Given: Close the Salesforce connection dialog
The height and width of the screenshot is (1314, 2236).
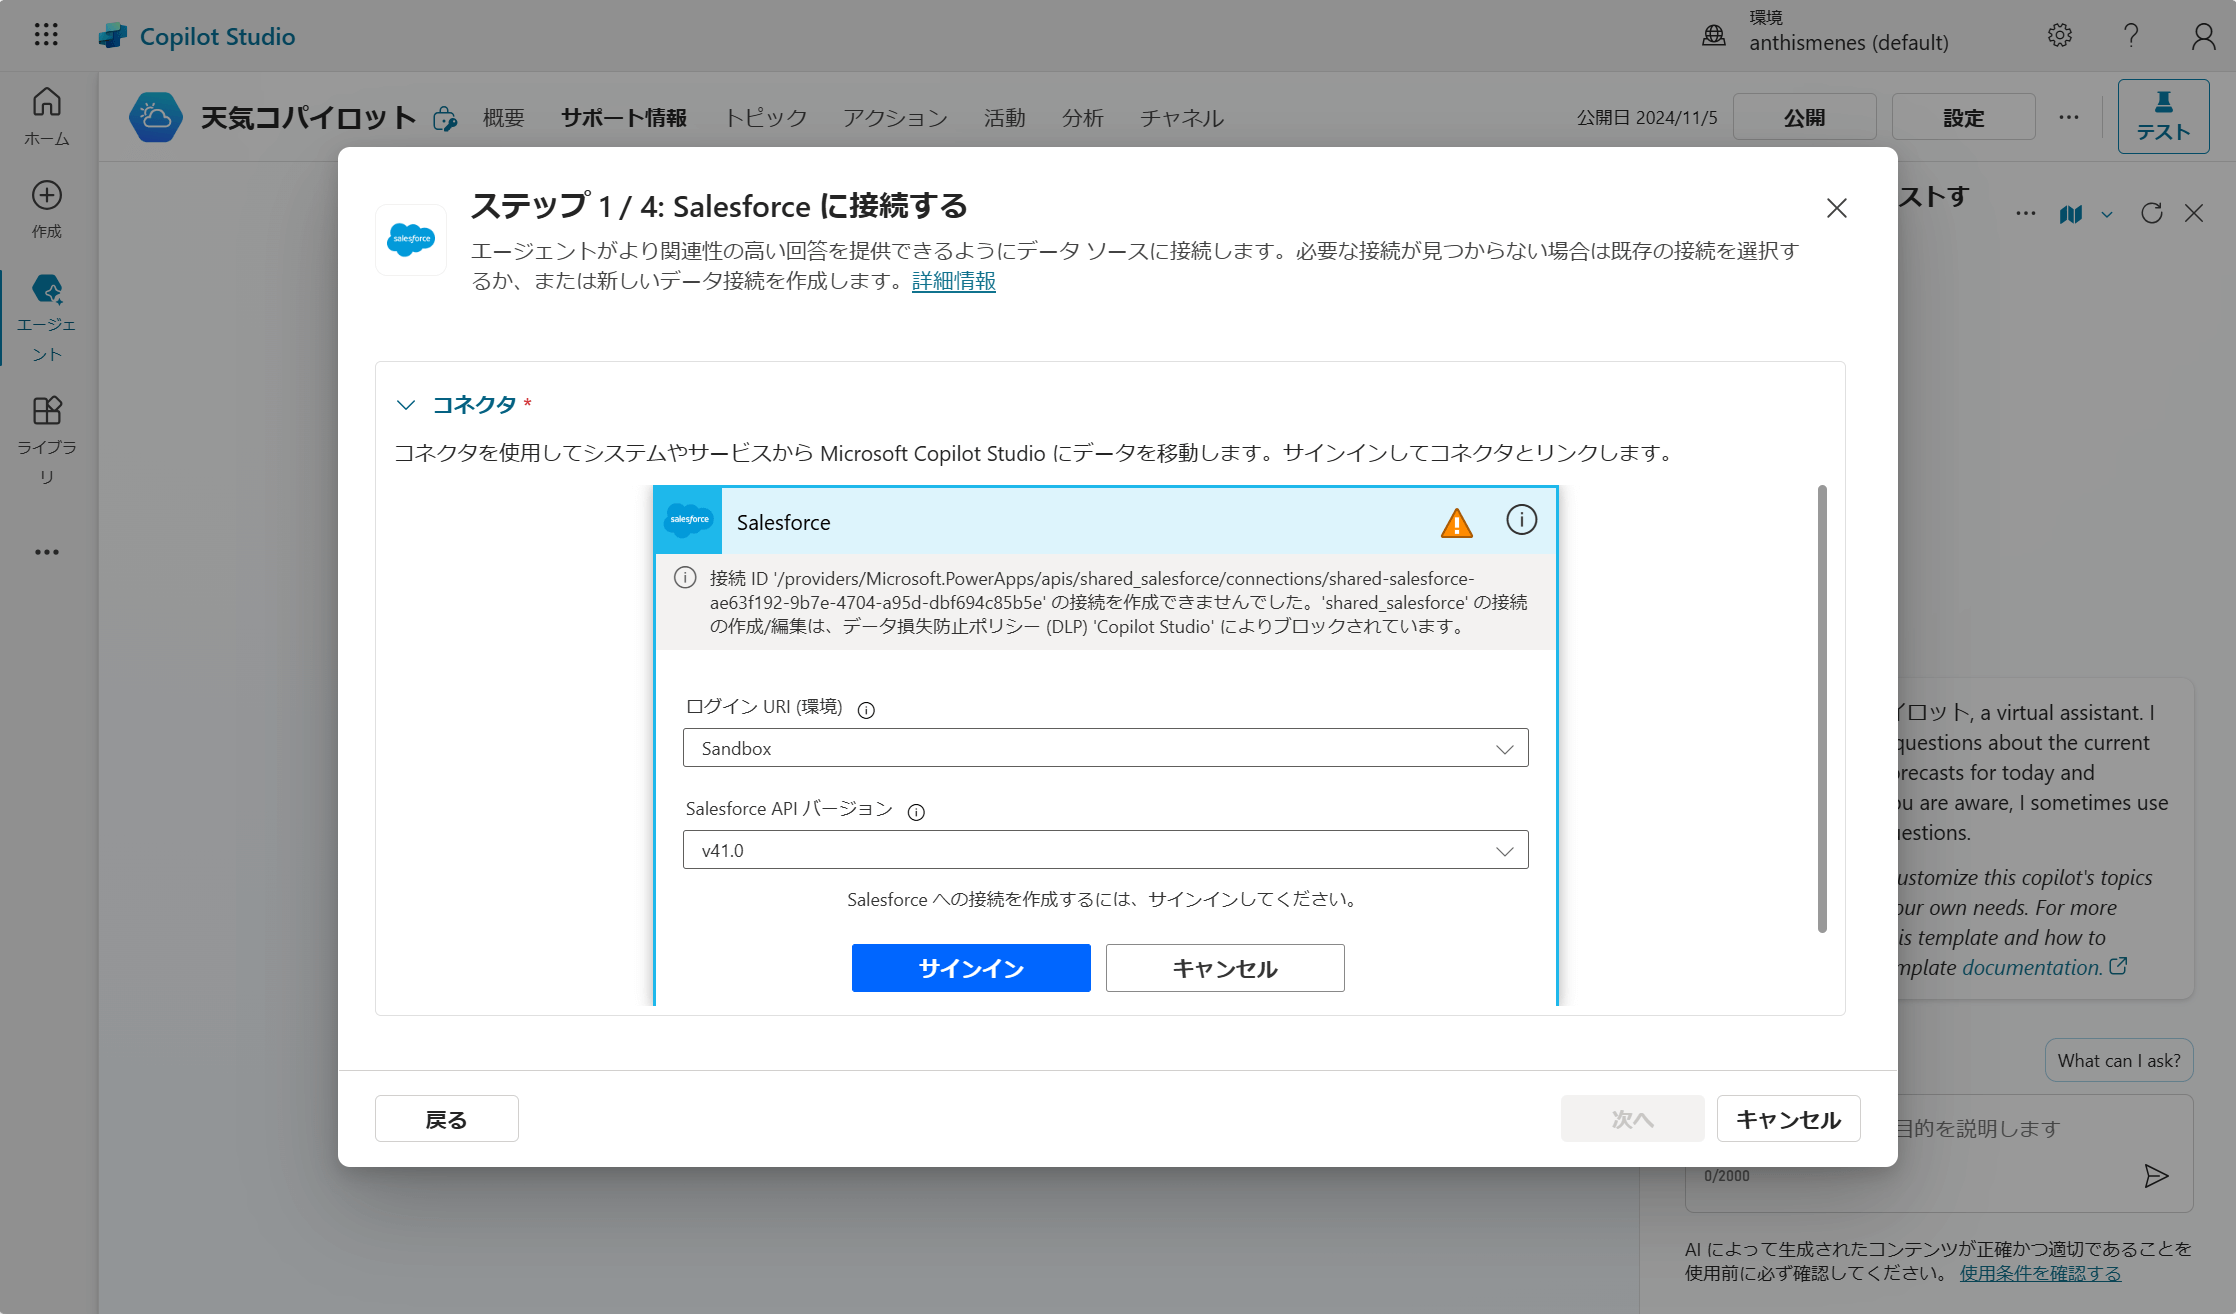Looking at the screenshot, I should (x=1837, y=208).
